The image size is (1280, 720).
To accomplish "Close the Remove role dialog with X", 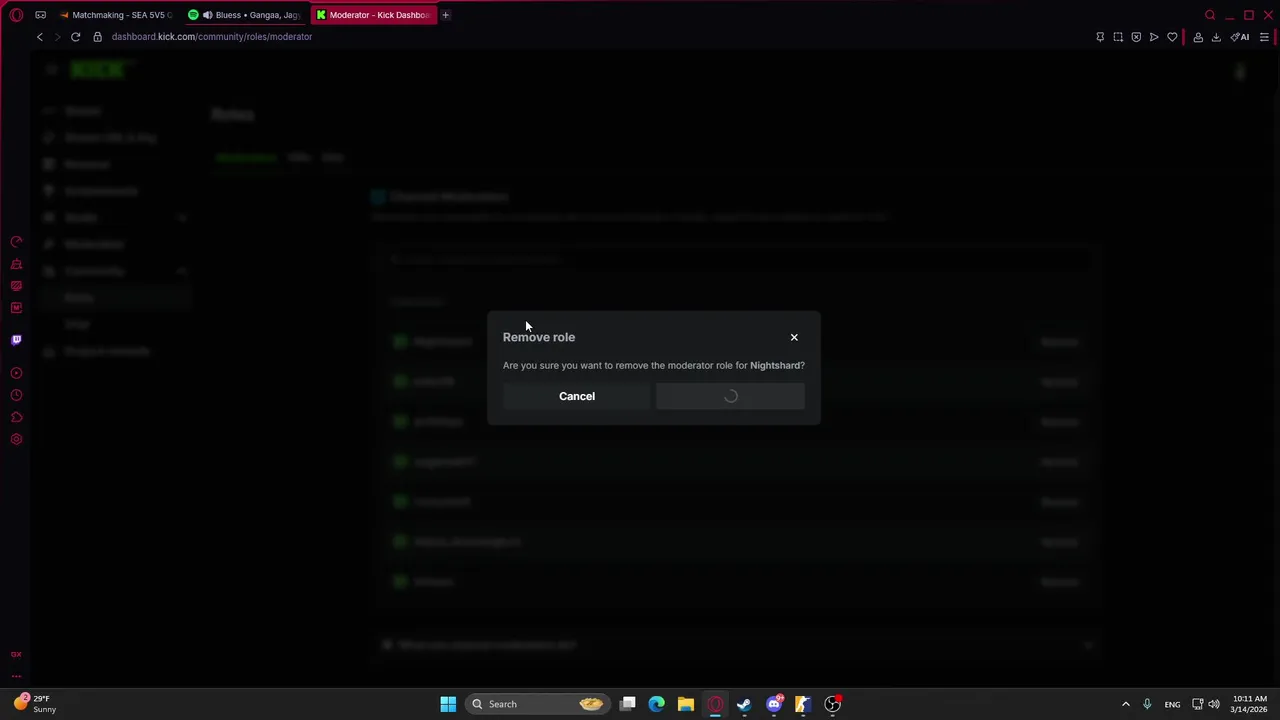I will click(794, 337).
